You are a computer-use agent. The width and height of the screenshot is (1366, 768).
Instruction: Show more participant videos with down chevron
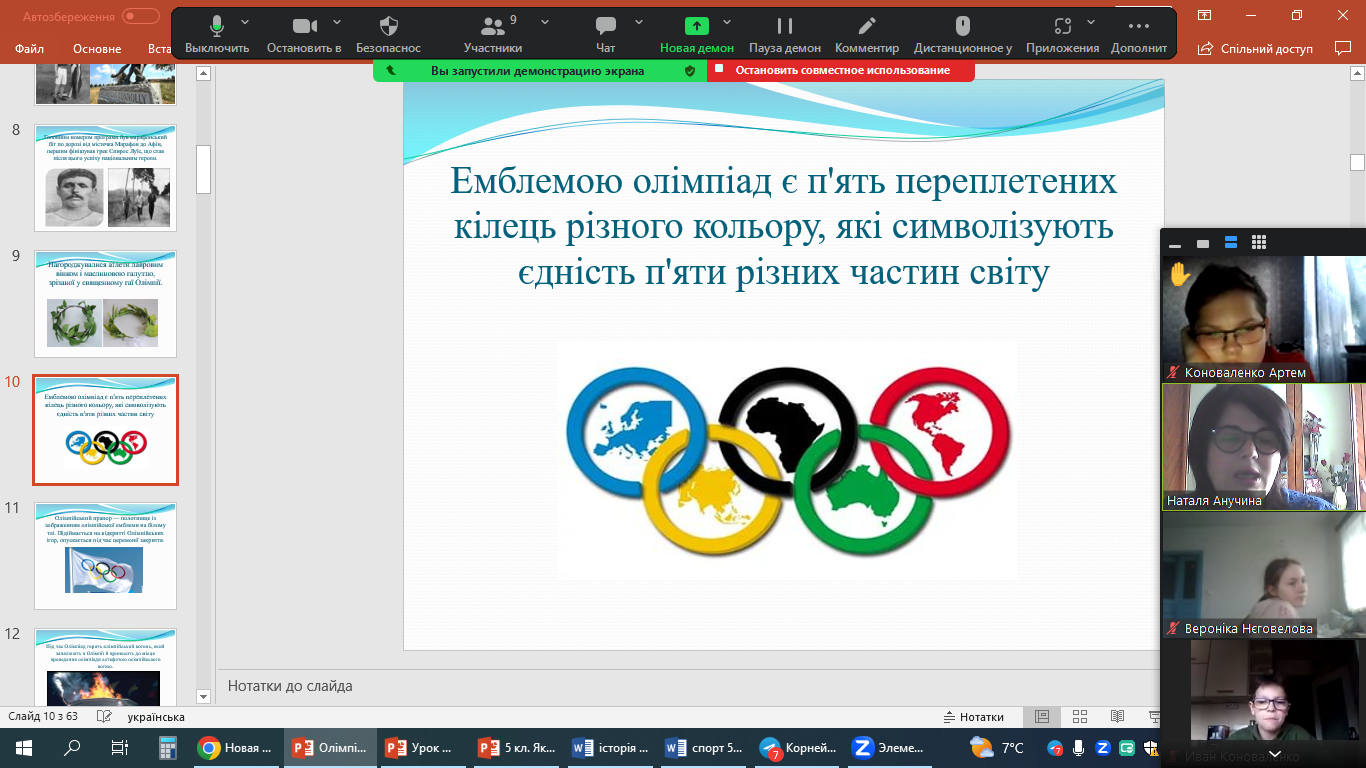click(x=1274, y=754)
